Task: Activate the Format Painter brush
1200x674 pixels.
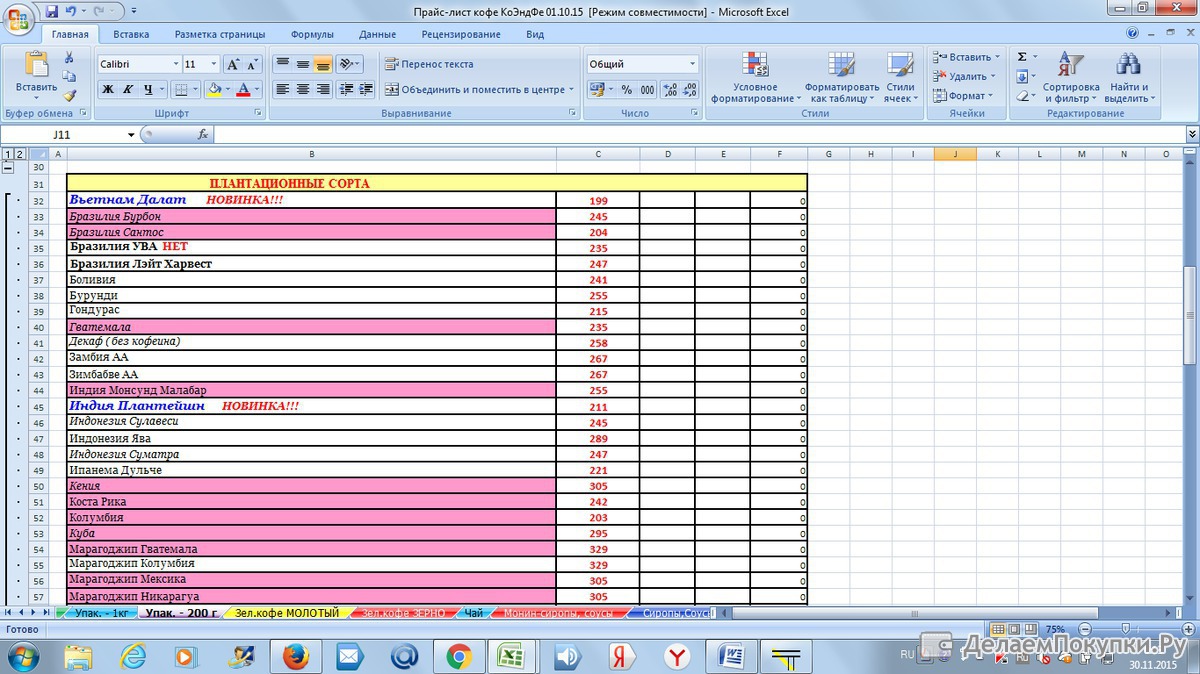Action: (69, 95)
